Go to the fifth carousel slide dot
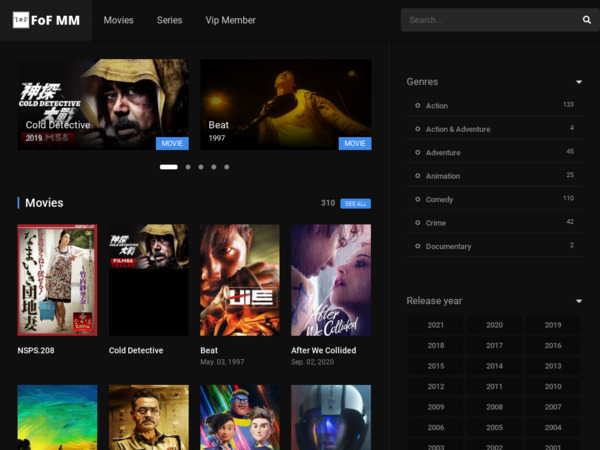This screenshot has width=600, height=450. (227, 167)
